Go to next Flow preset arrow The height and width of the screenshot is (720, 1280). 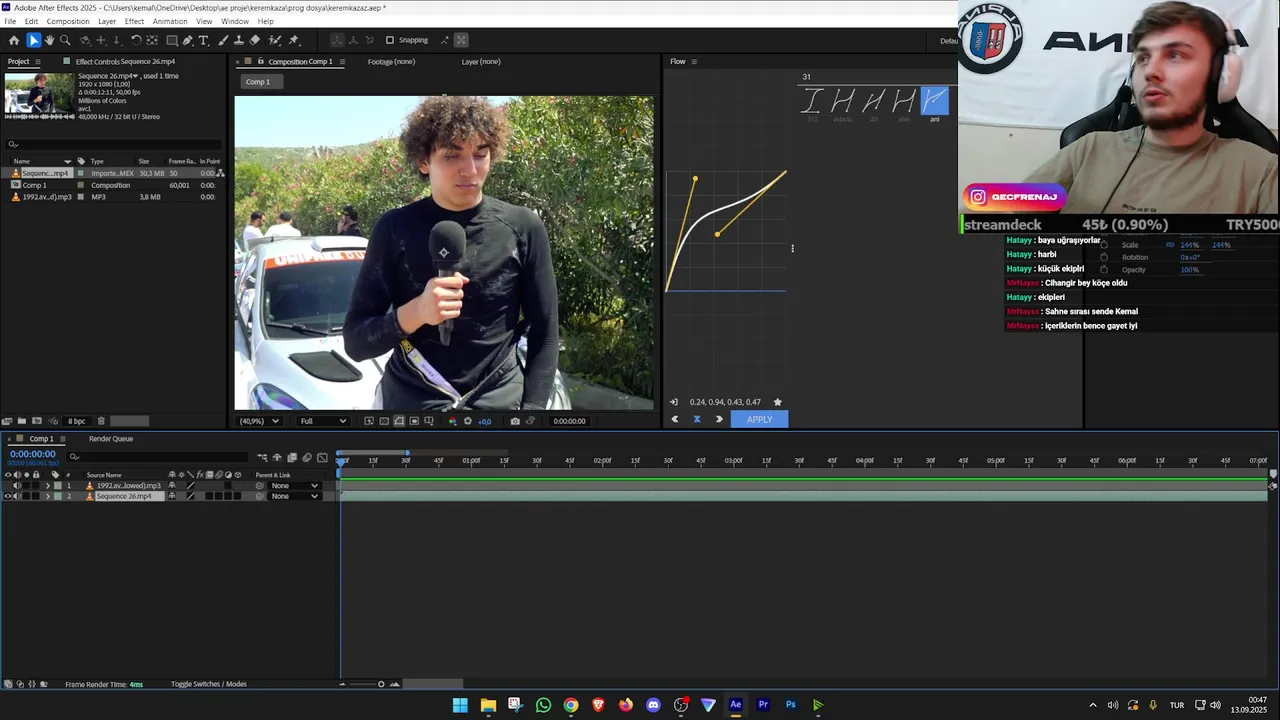(x=719, y=419)
